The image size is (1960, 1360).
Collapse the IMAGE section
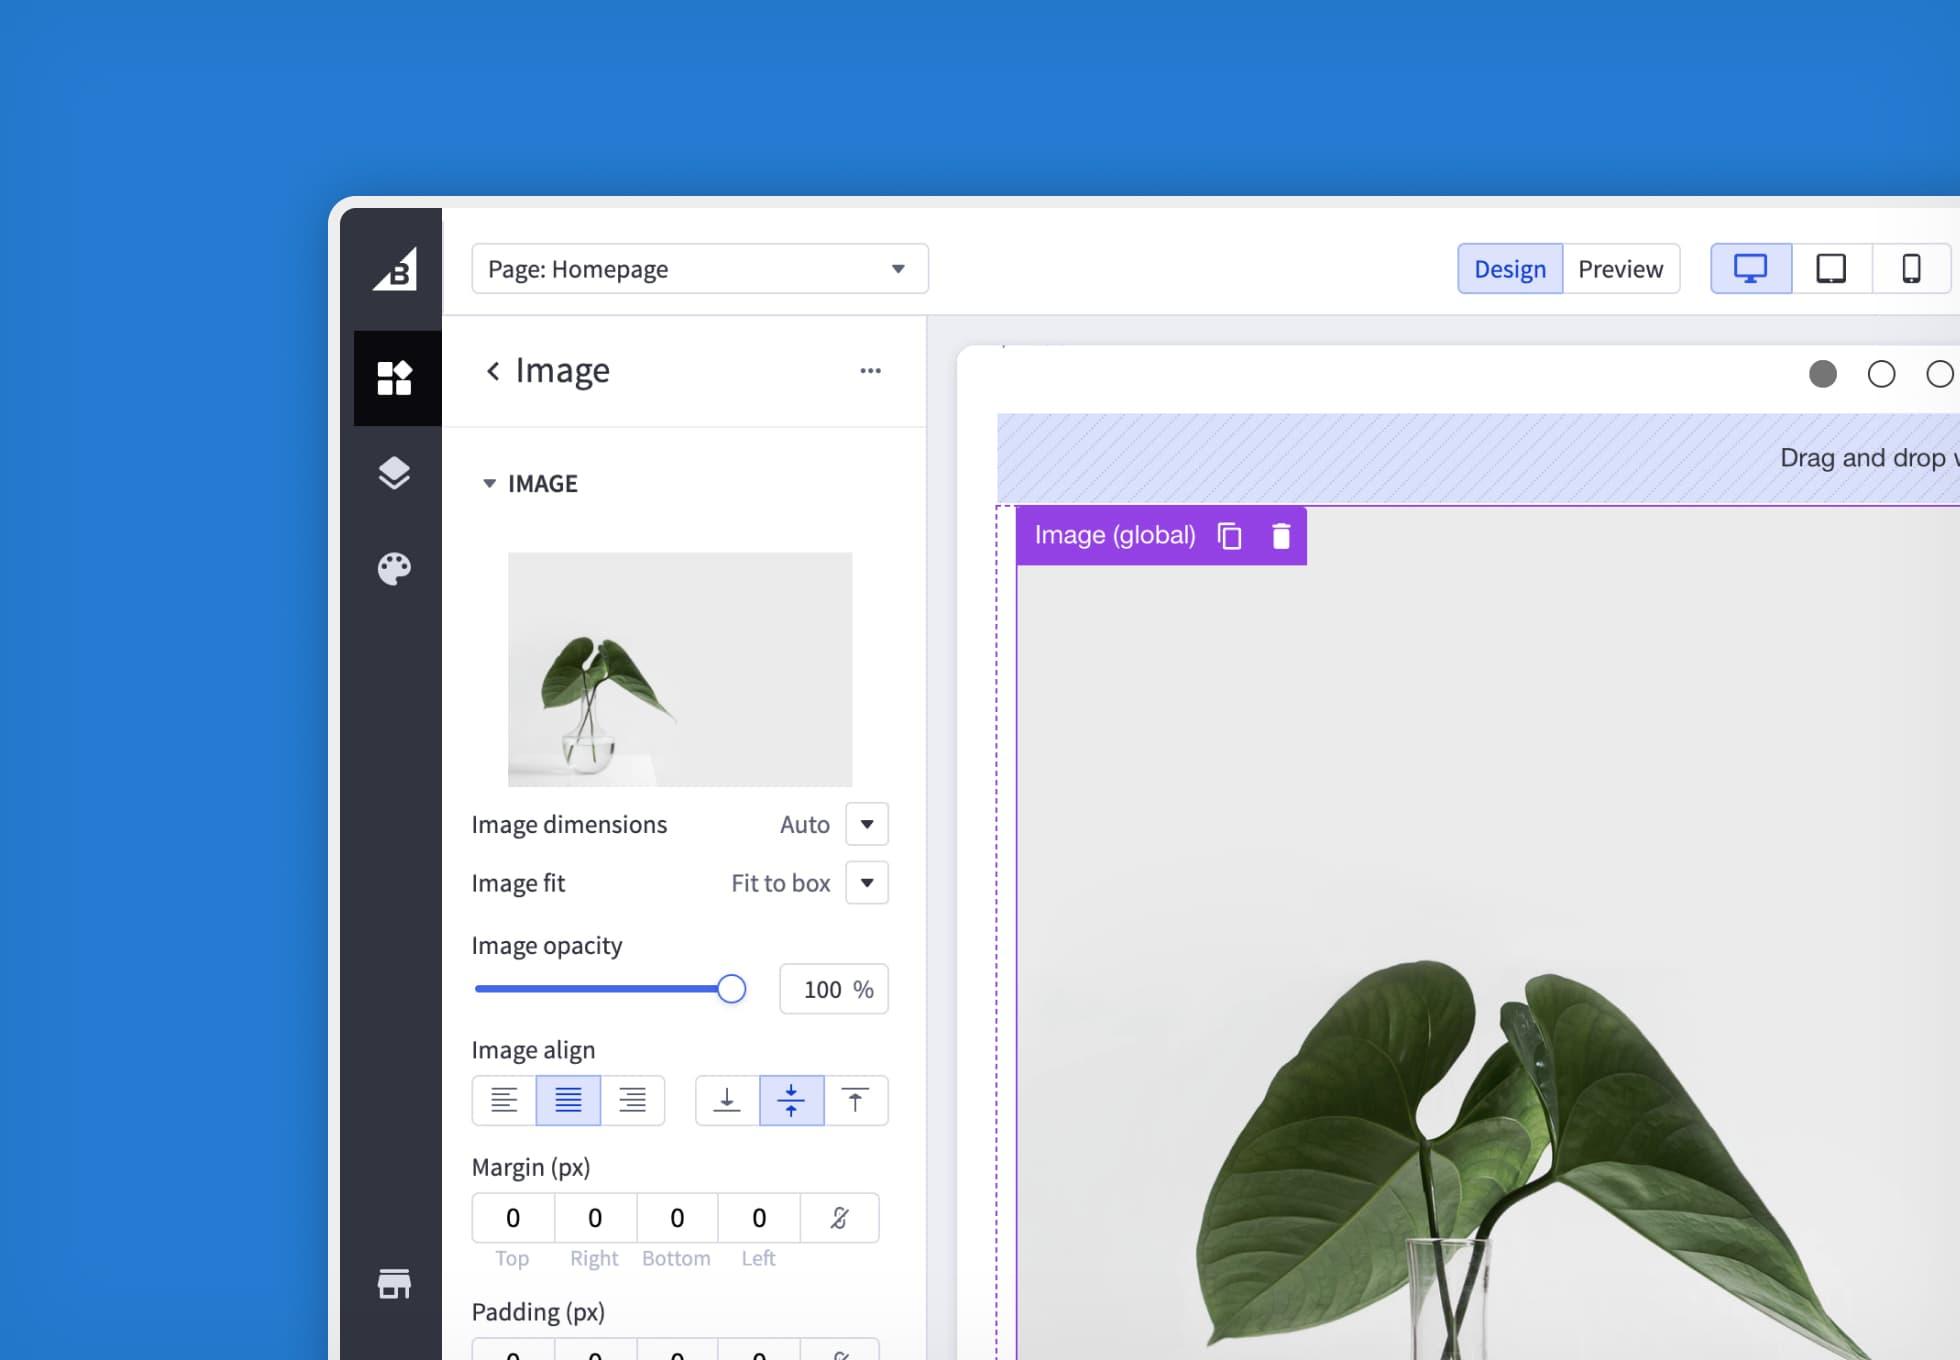(x=490, y=484)
